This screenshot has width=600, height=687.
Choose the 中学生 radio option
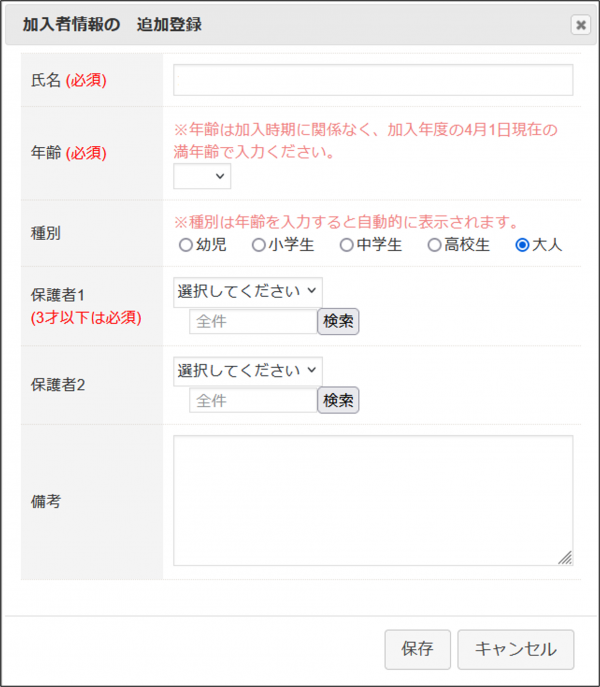(x=346, y=245)
